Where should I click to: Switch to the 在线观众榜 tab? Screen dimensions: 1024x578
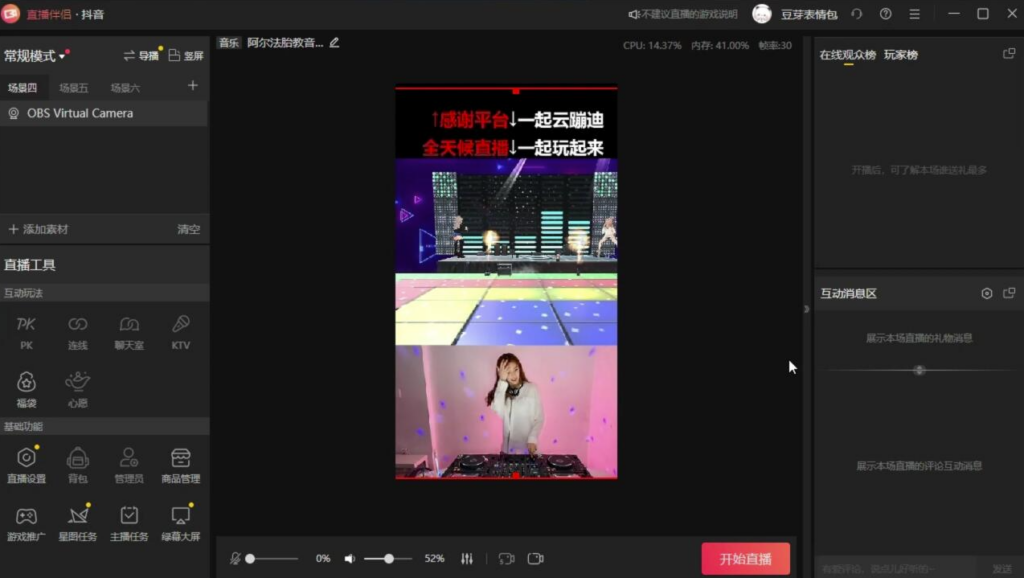click(x=848, y=55)
